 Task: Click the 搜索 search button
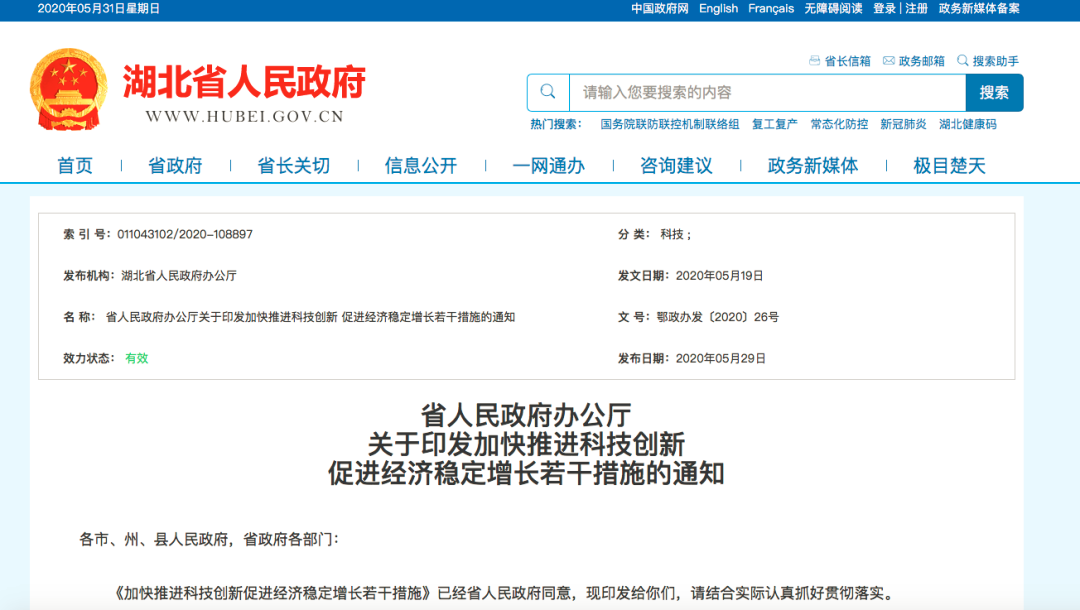coord(994,92)
